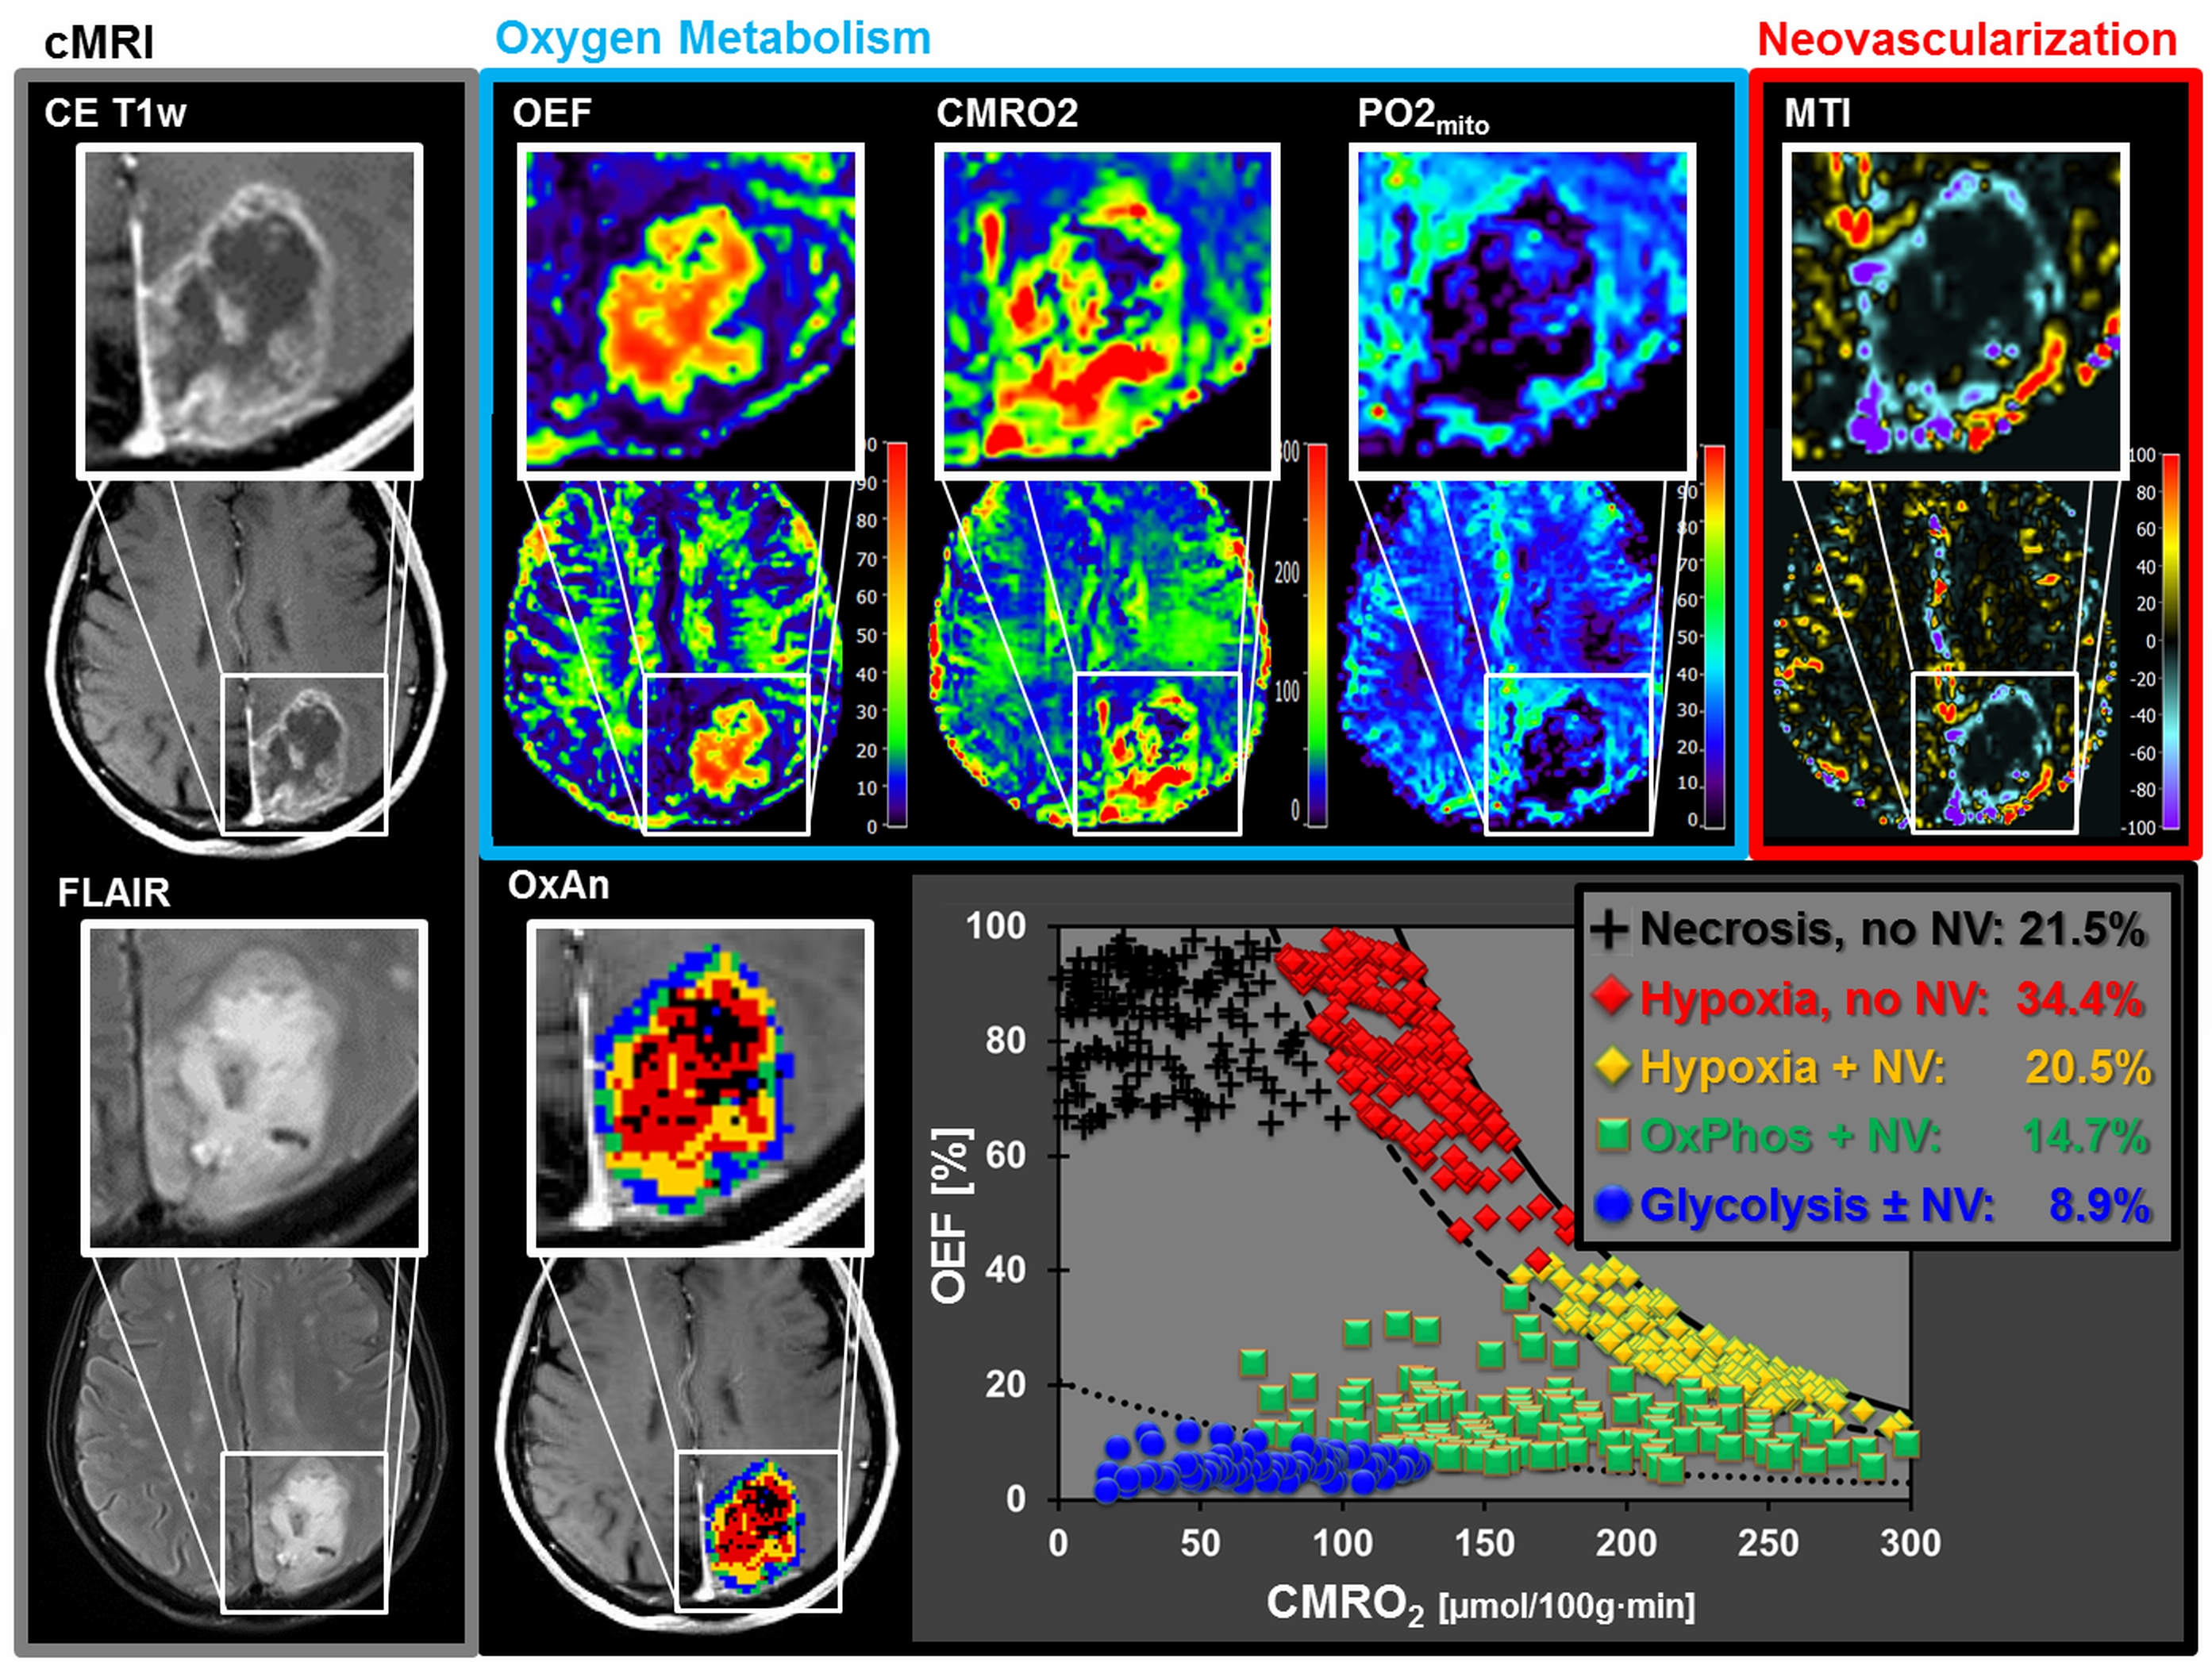Click the blue circle Glycolysis legend marker

tap(1613, 1205)
